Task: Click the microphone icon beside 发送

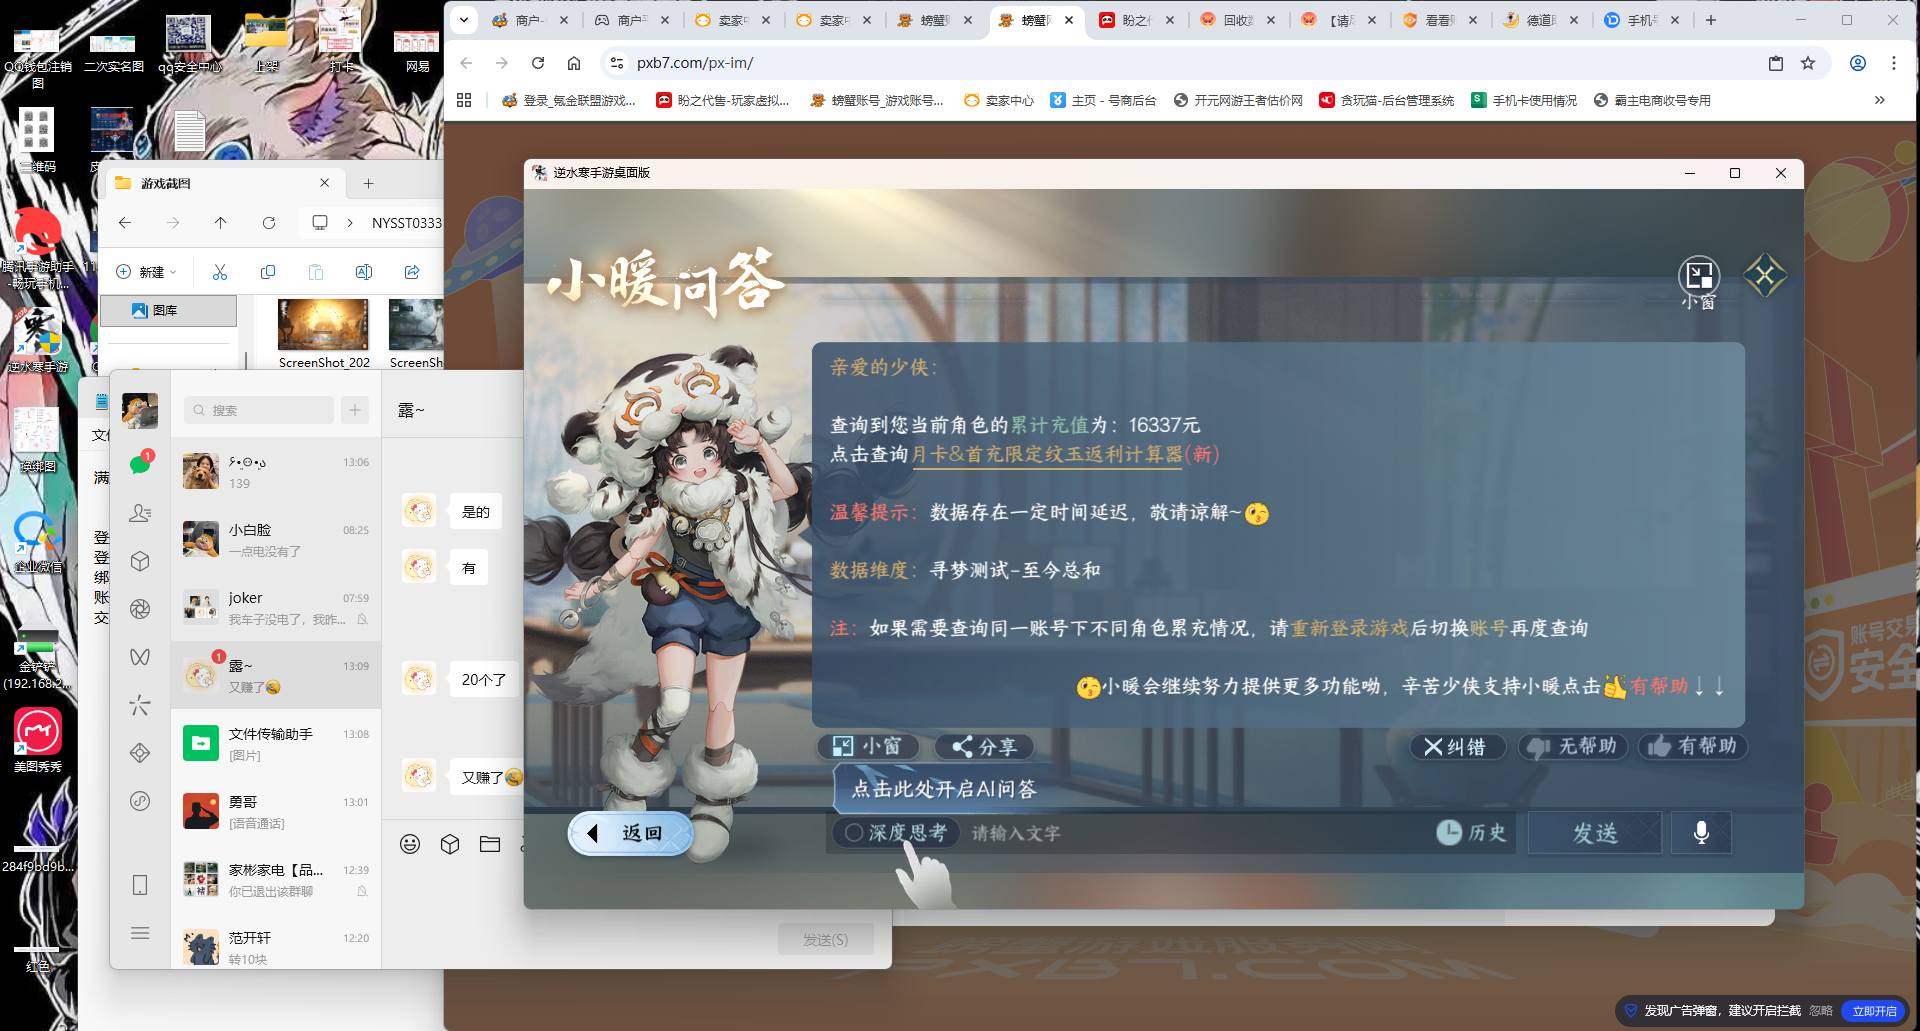Action: [x=1700, y=833]
